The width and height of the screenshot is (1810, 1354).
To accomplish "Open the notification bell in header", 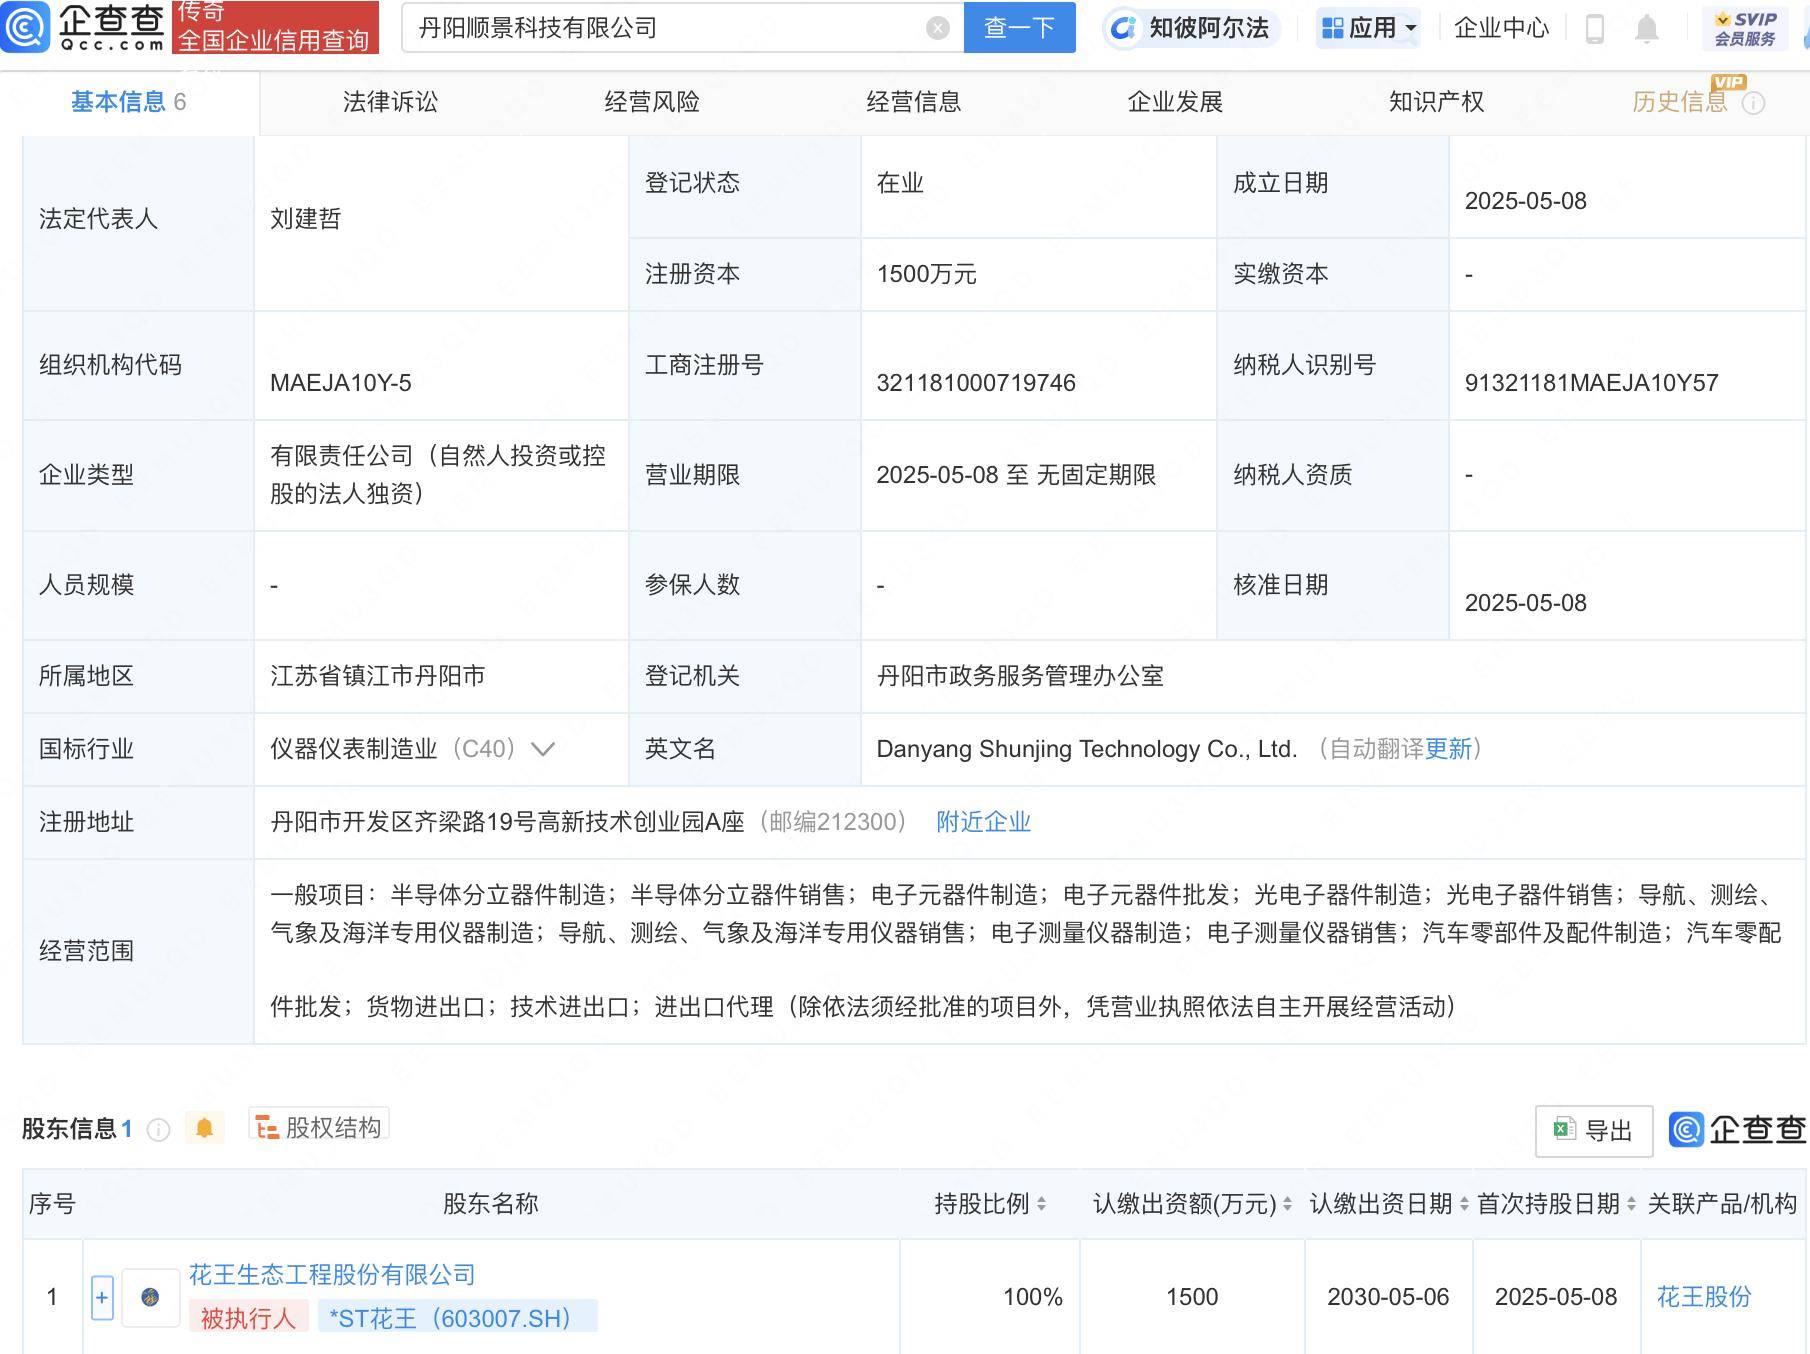I will pyautogui.click(x=1646, y=29).
